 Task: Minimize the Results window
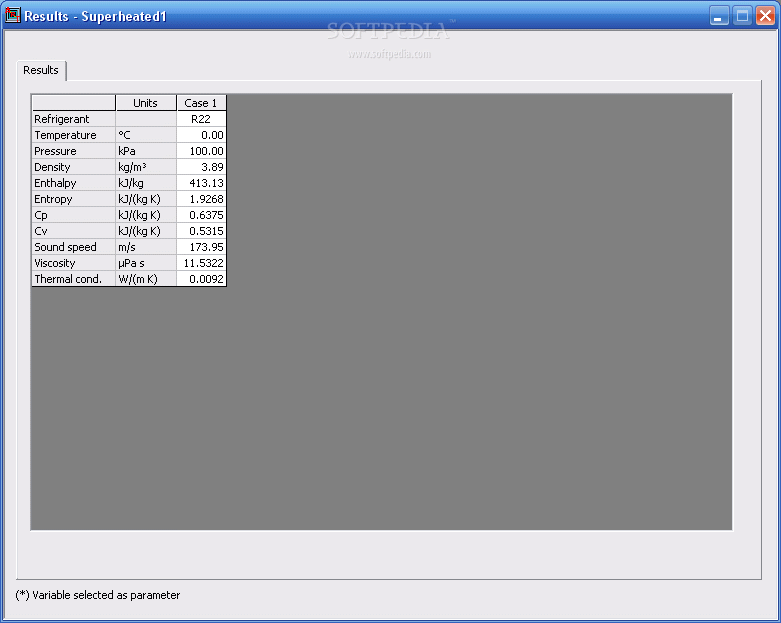tap(719, 16)
